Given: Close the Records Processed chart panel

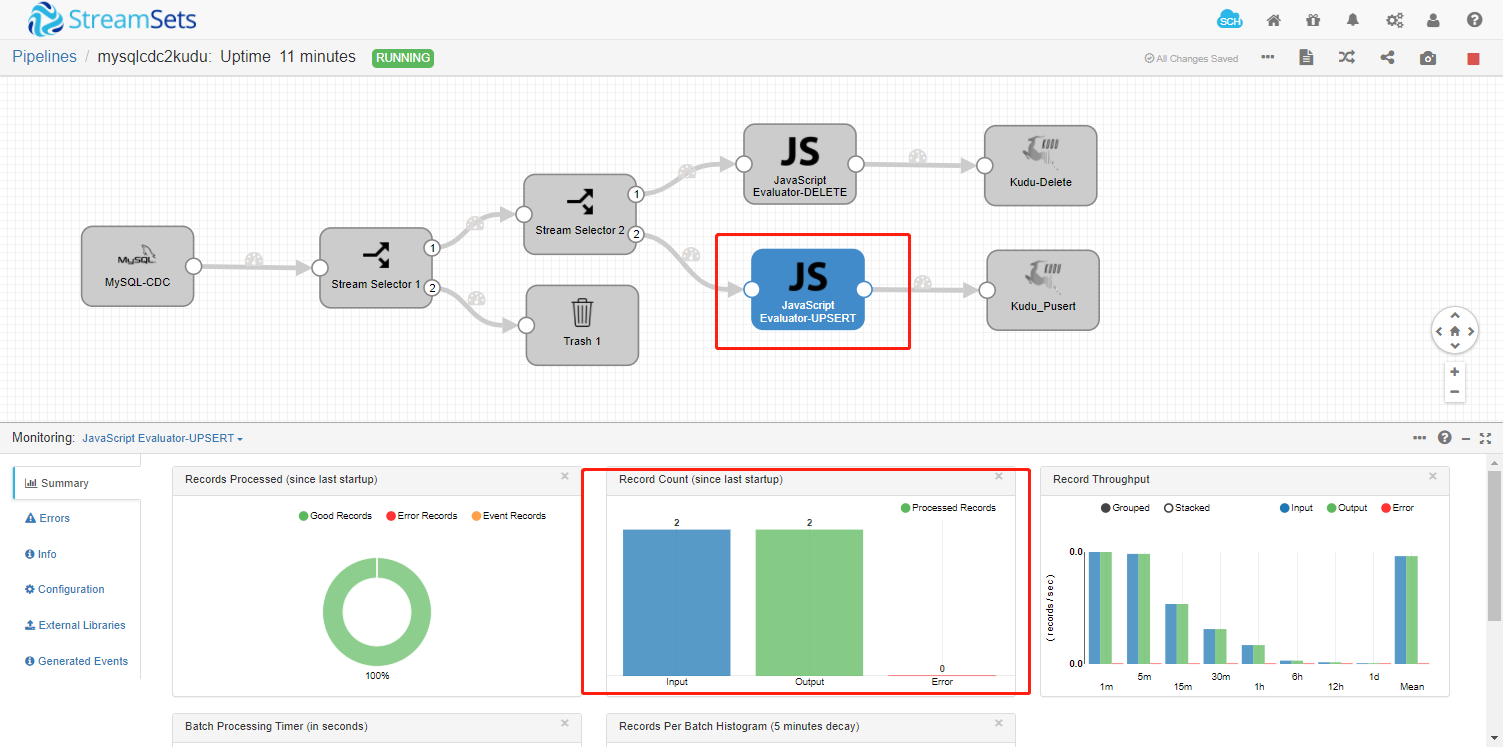Looking at the screenshot, I should pos(564,477).
